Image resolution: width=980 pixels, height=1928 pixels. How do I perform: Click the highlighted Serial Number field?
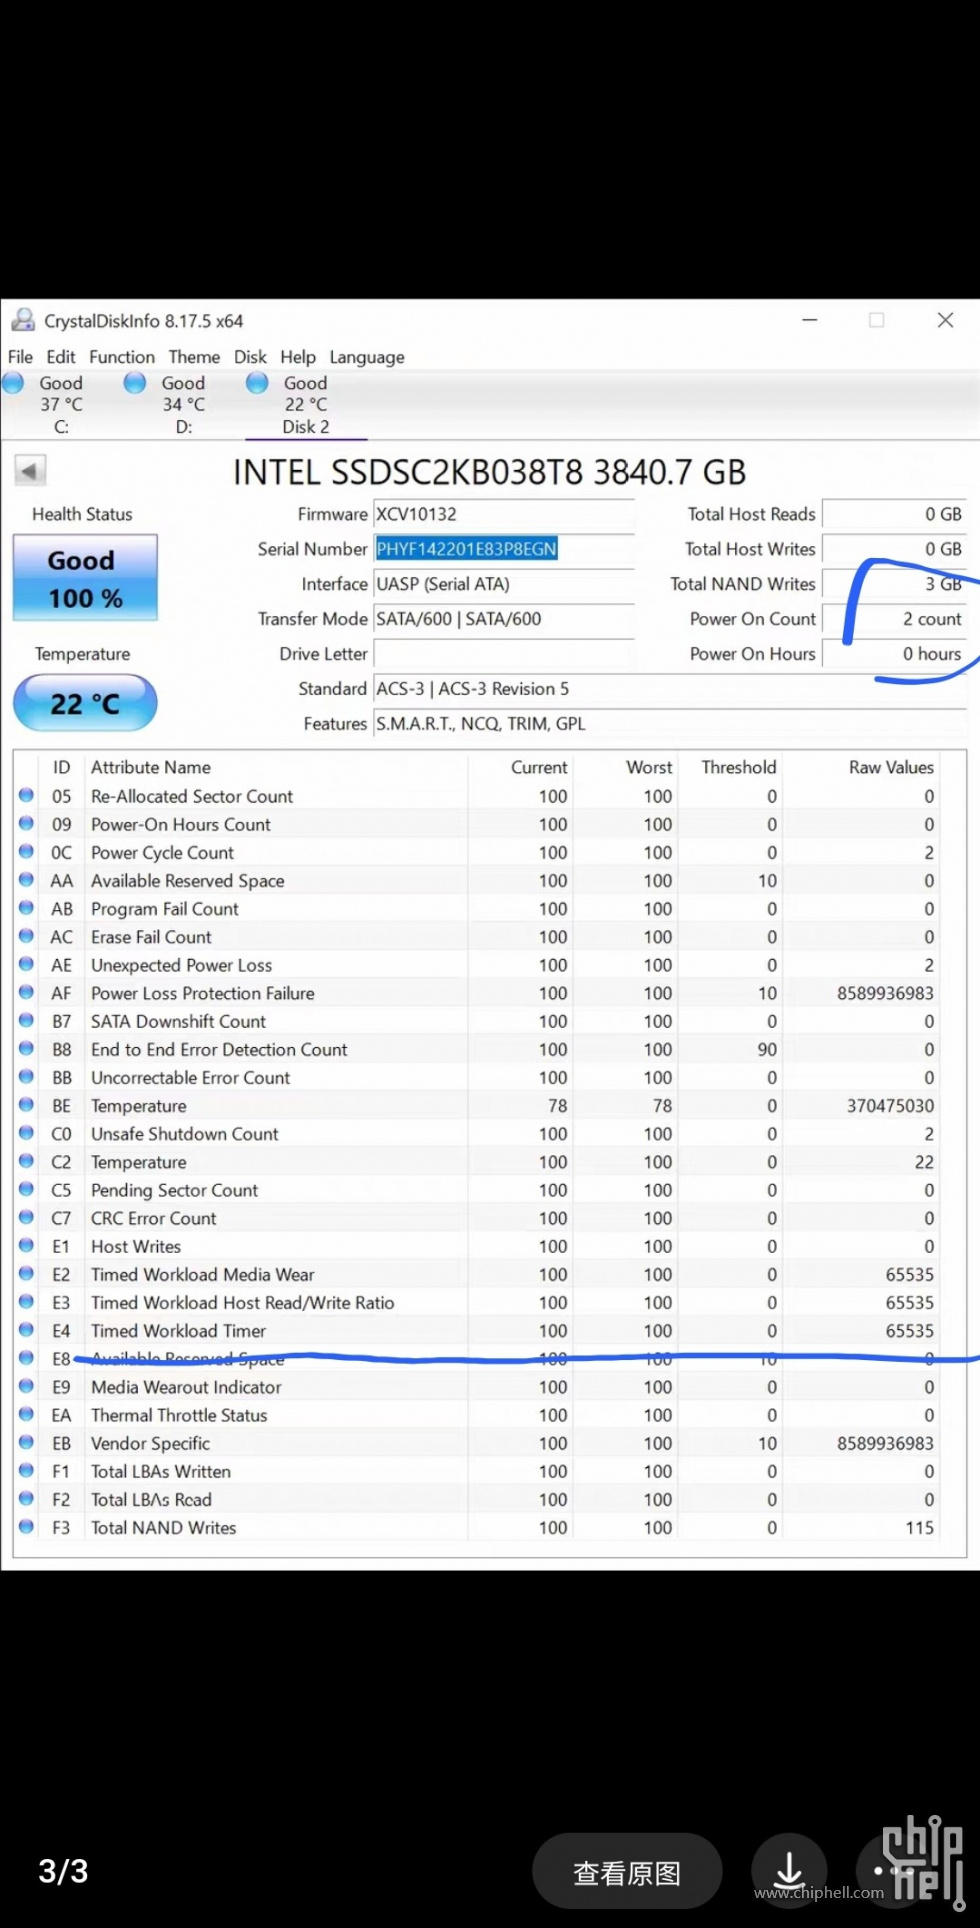[x=504, y=549]
